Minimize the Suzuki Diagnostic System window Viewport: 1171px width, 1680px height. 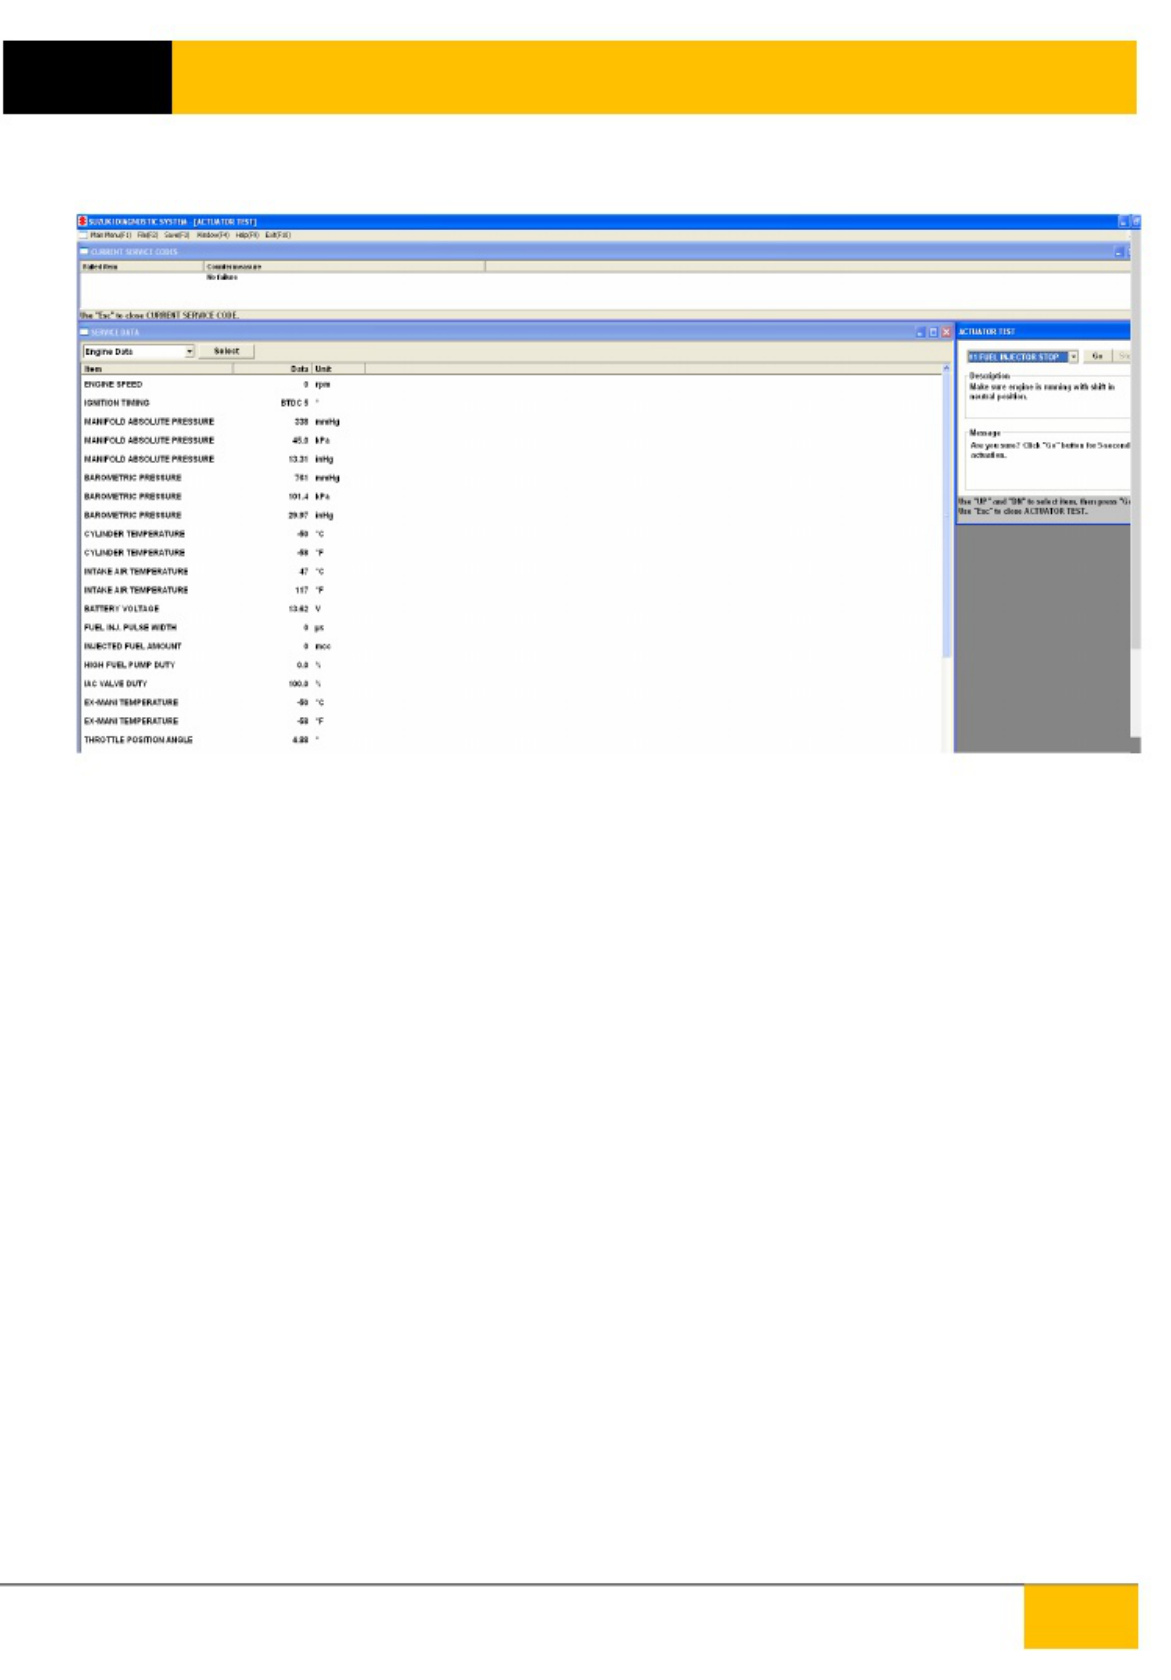(x=1123, y=222)
